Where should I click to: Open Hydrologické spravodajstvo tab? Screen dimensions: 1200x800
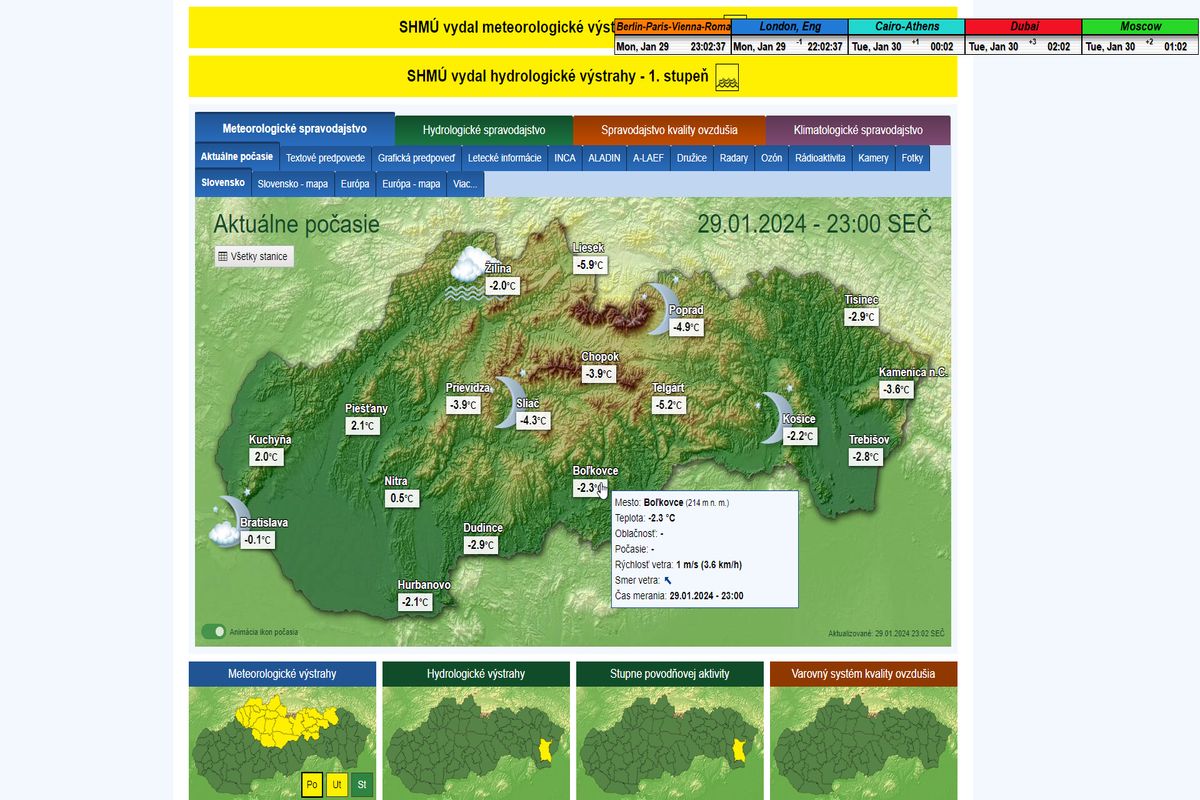(x=484, y=130)
